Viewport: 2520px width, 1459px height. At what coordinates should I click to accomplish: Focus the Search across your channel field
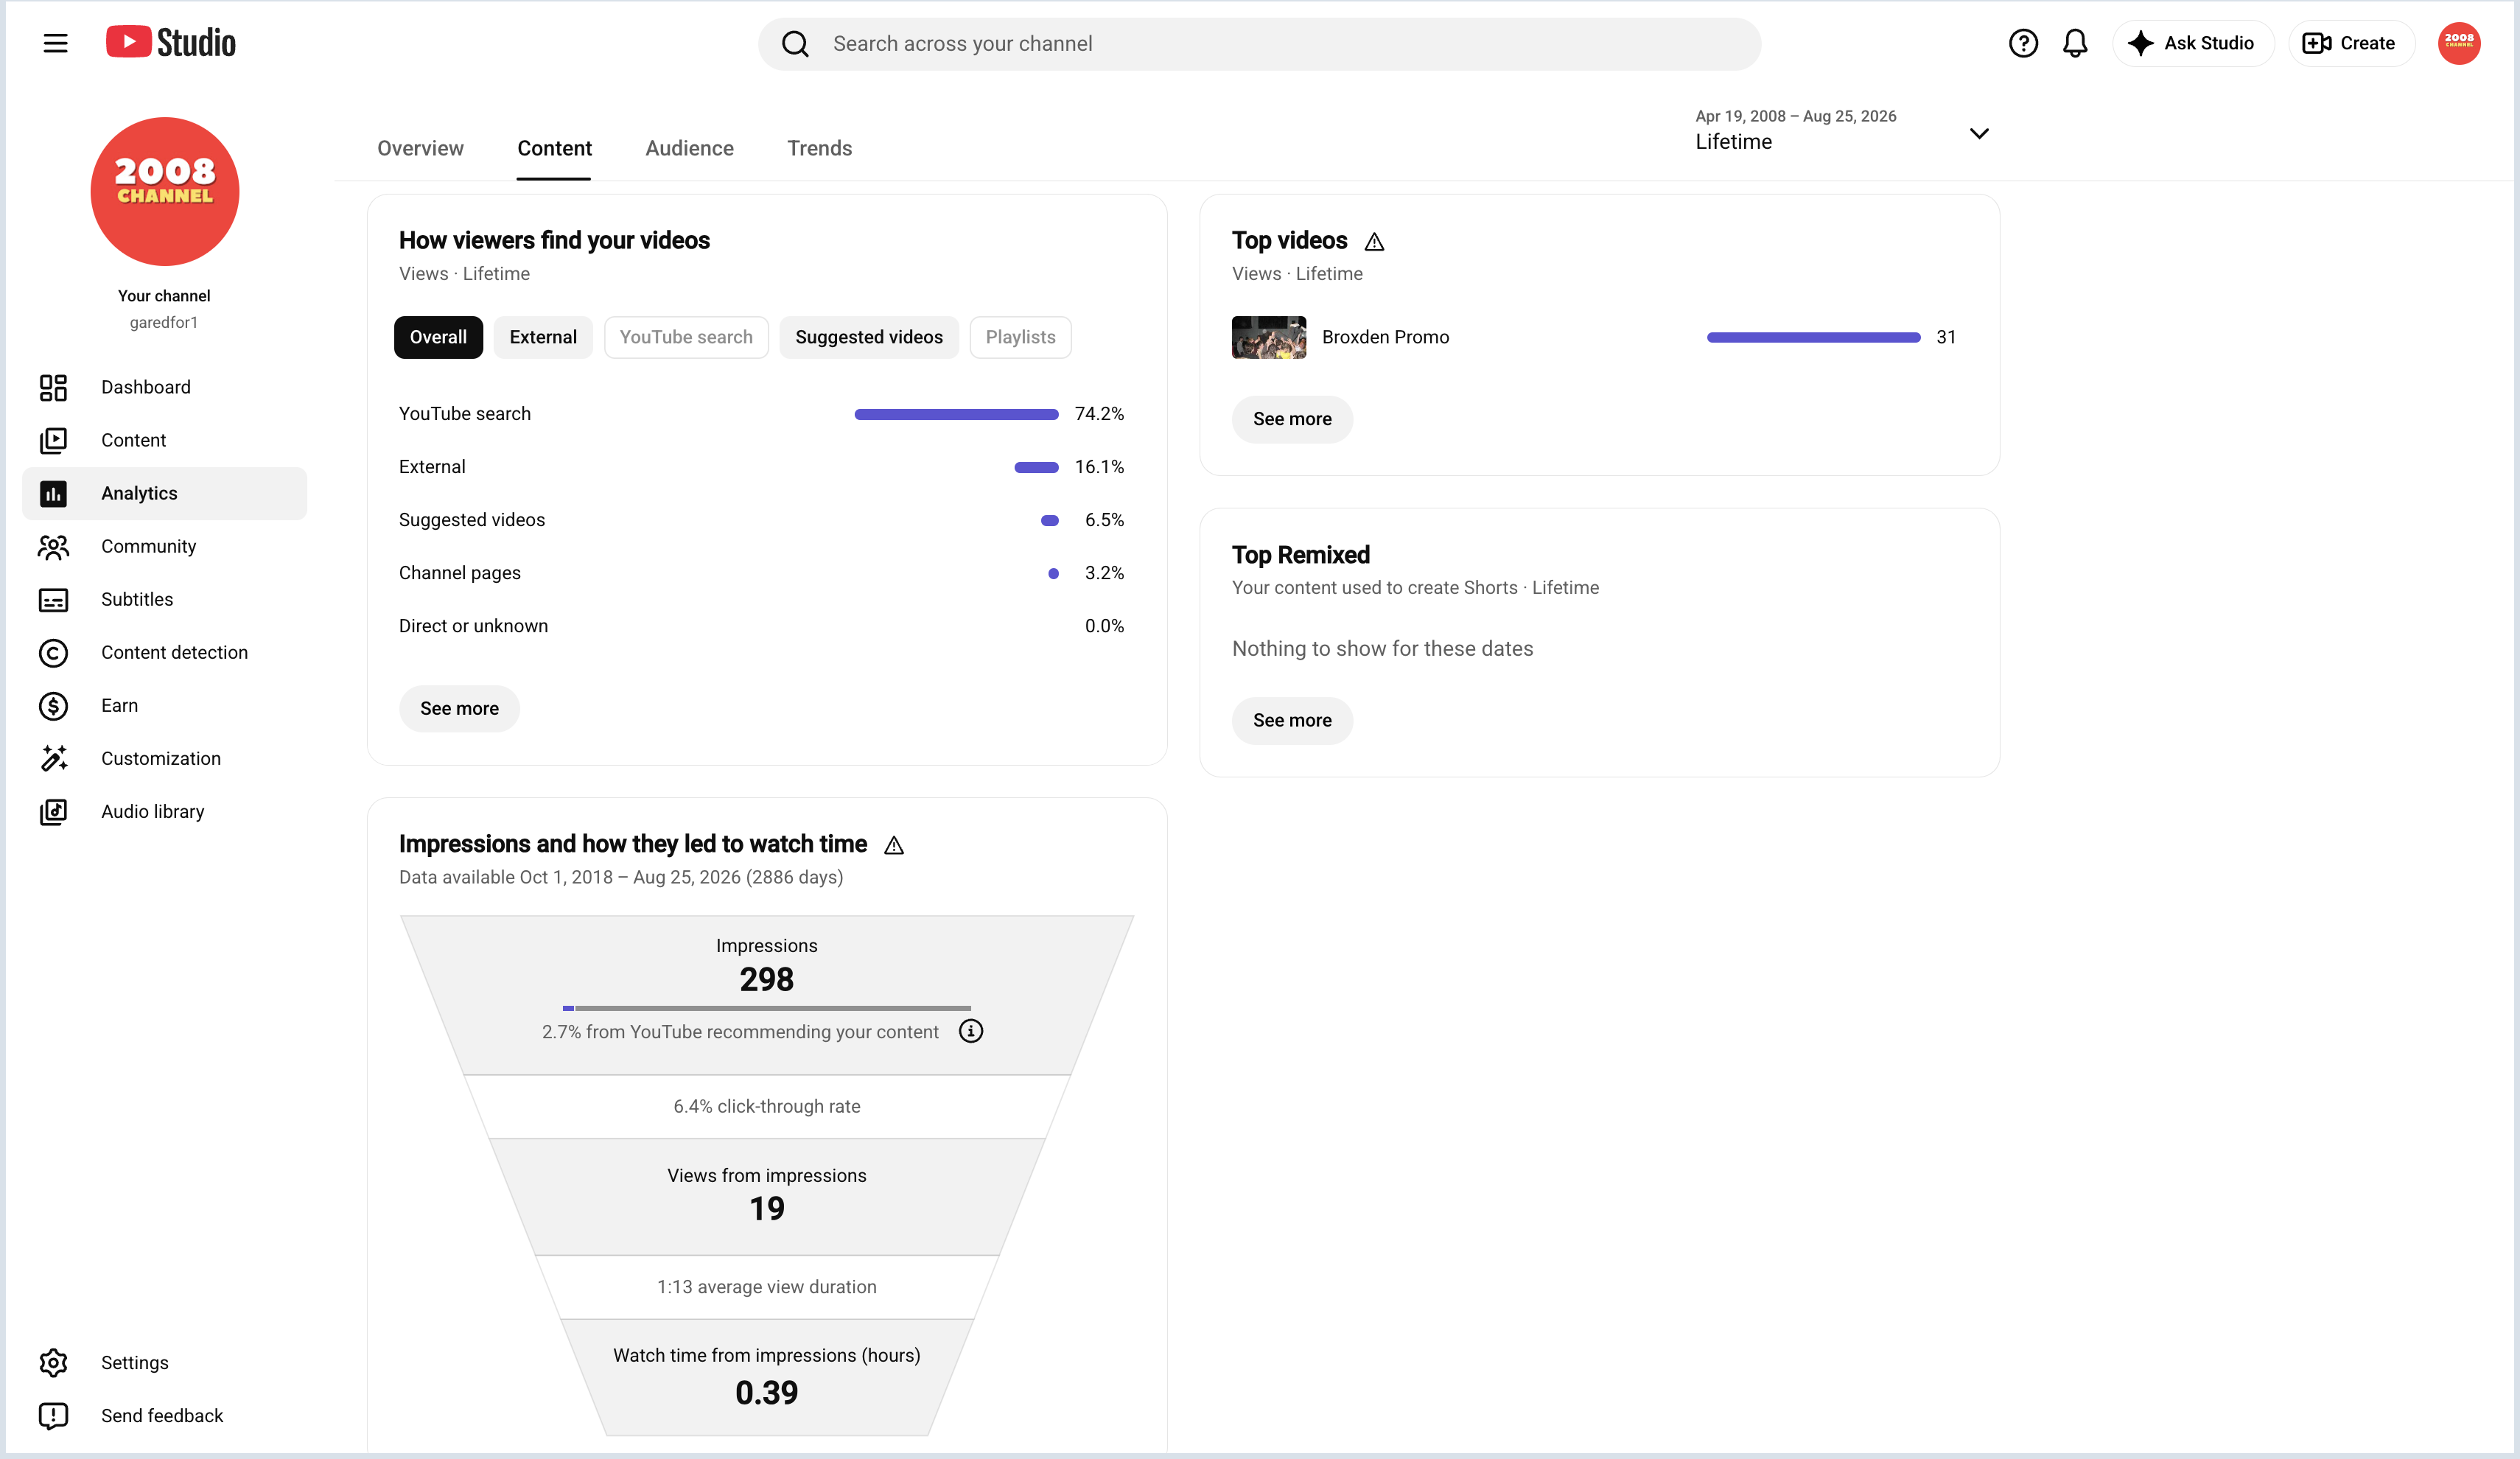point(1260,44)
